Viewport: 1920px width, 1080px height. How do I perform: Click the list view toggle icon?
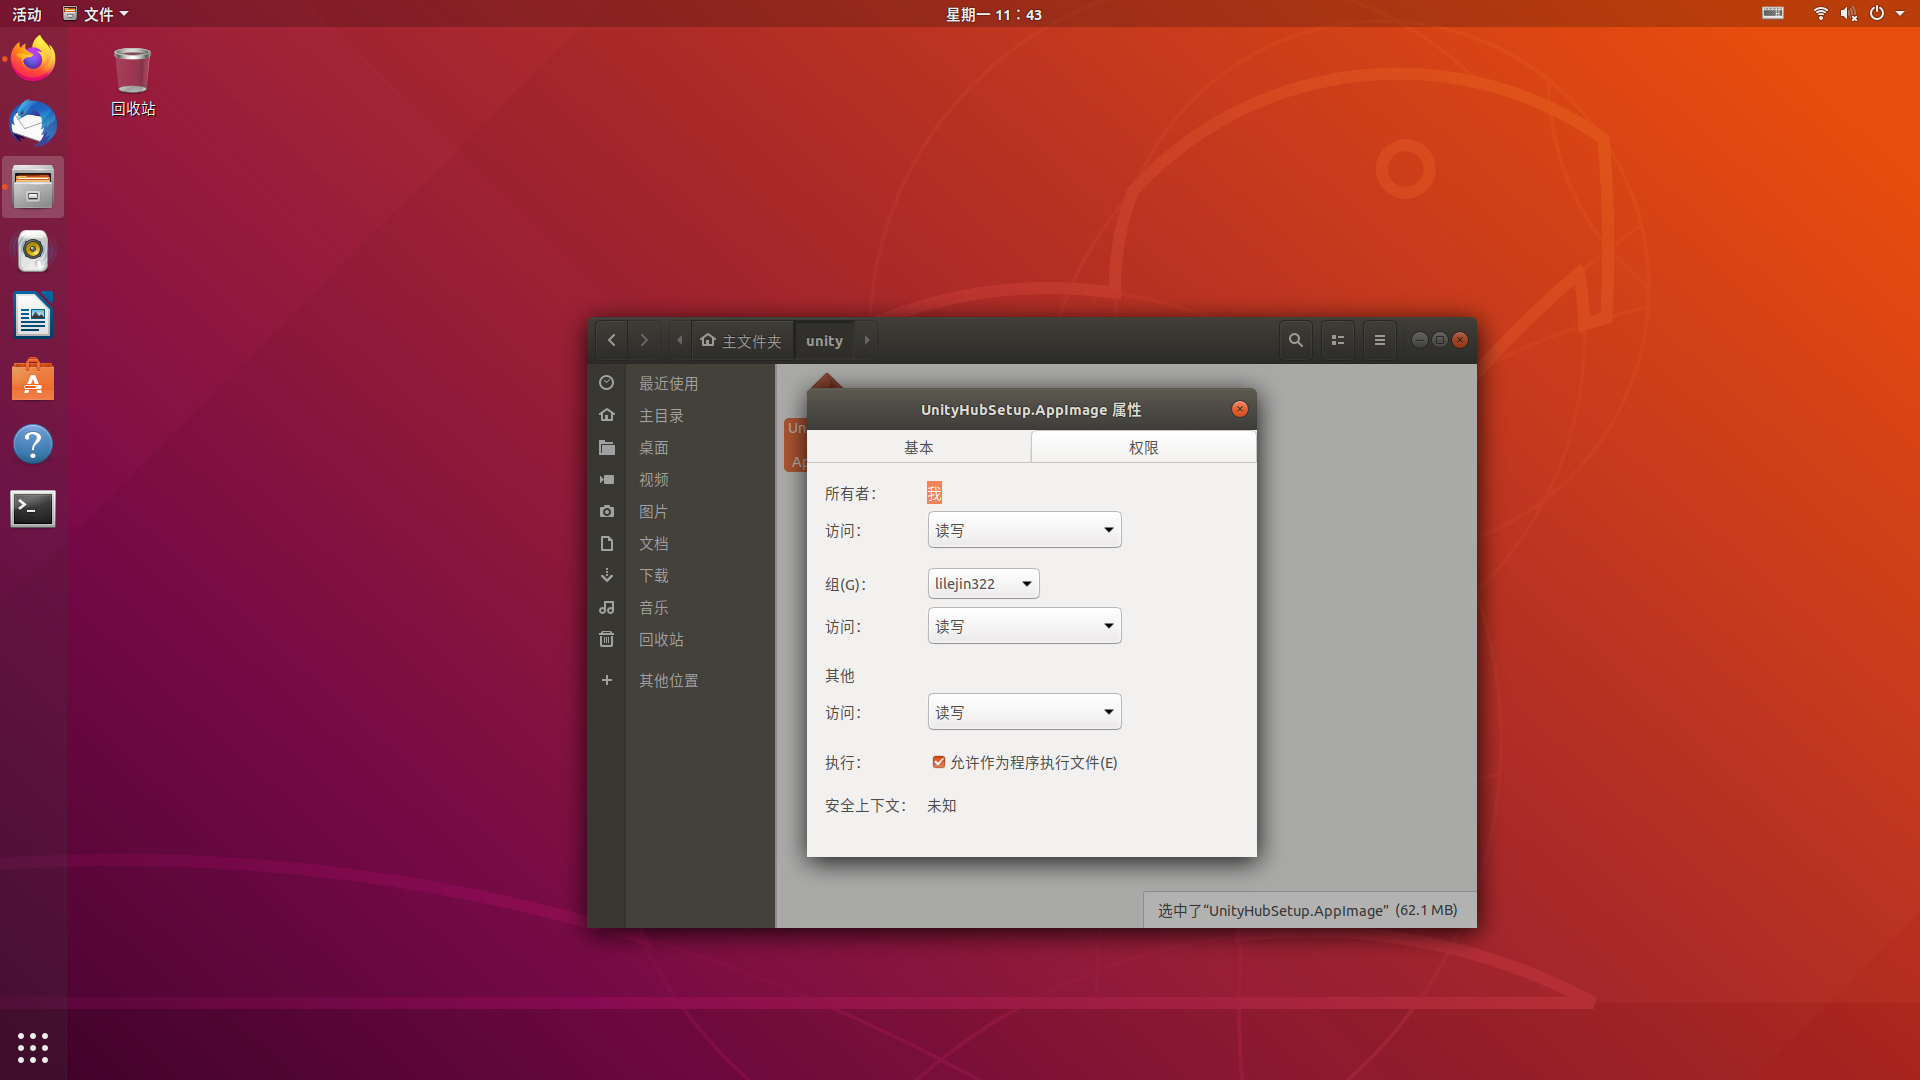coord(1337,340)
